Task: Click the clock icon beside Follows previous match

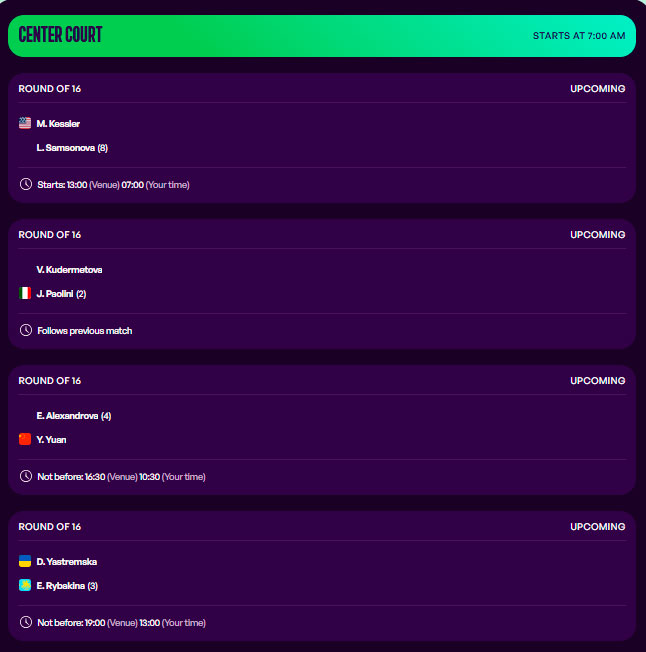Action: pos(26,331)
